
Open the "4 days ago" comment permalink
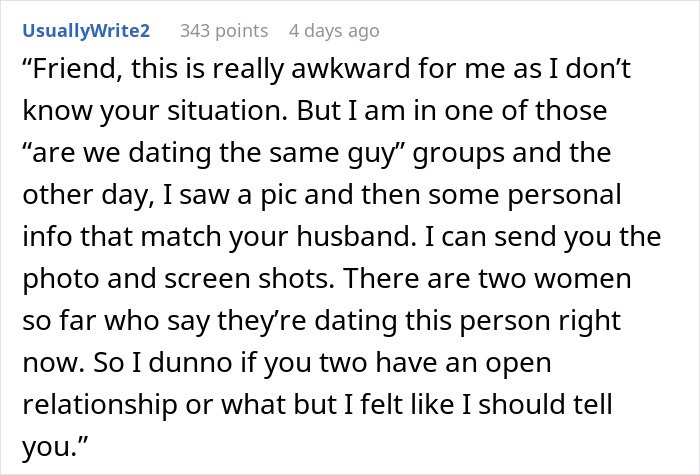(x=333, y=31)
